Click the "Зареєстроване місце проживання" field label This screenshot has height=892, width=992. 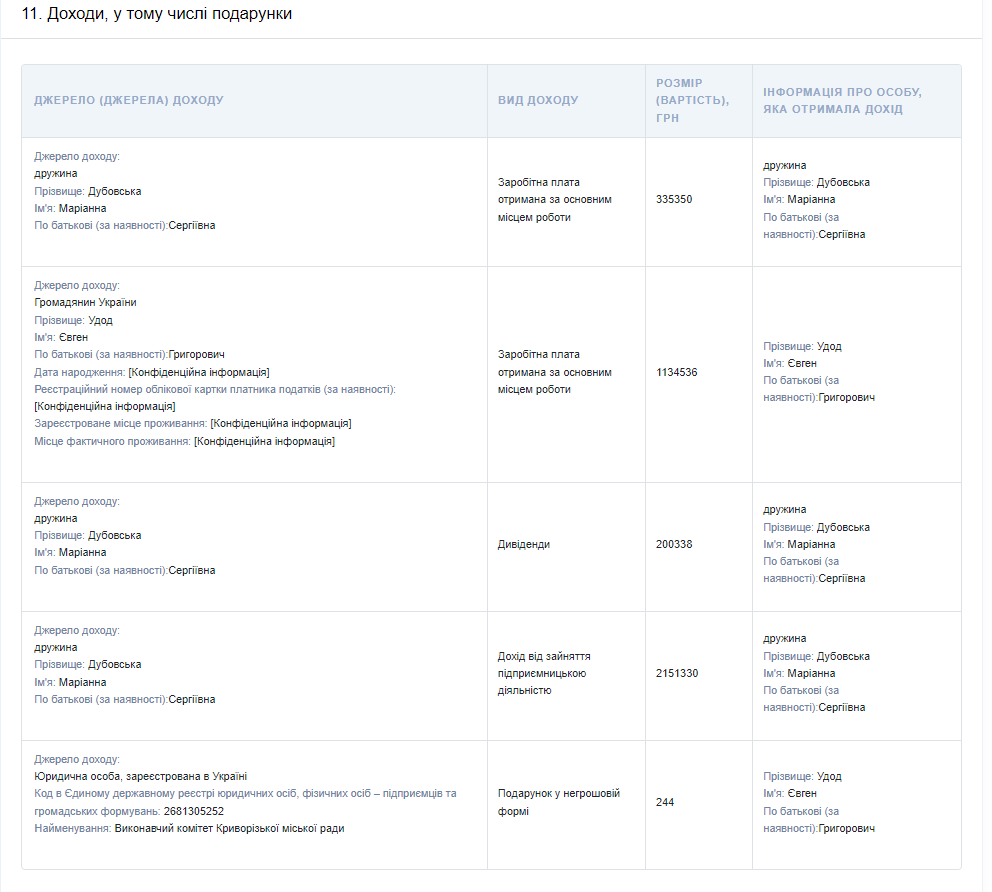(120, 423)
